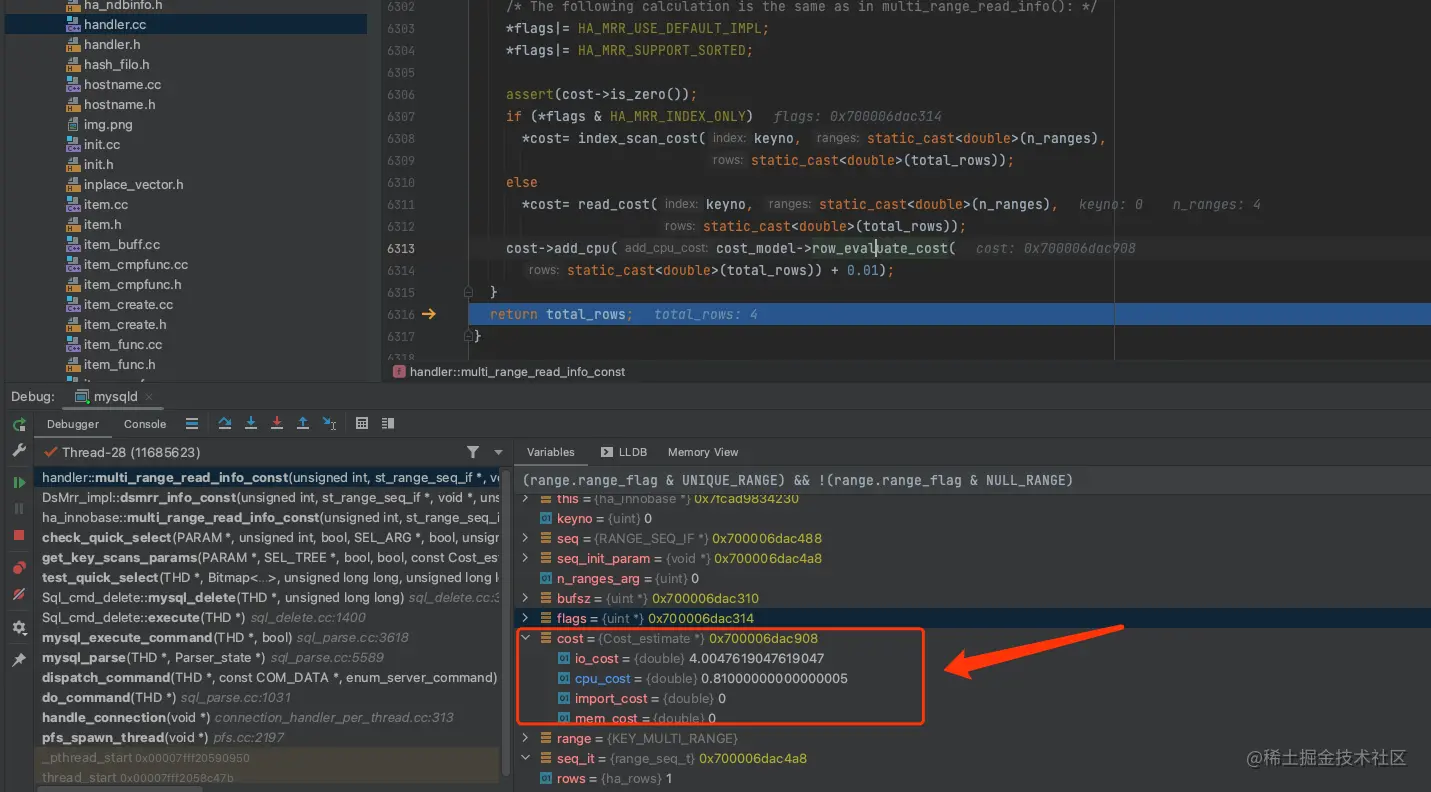
Task: Open the Memory View tab
Action: tap(703, 452)
